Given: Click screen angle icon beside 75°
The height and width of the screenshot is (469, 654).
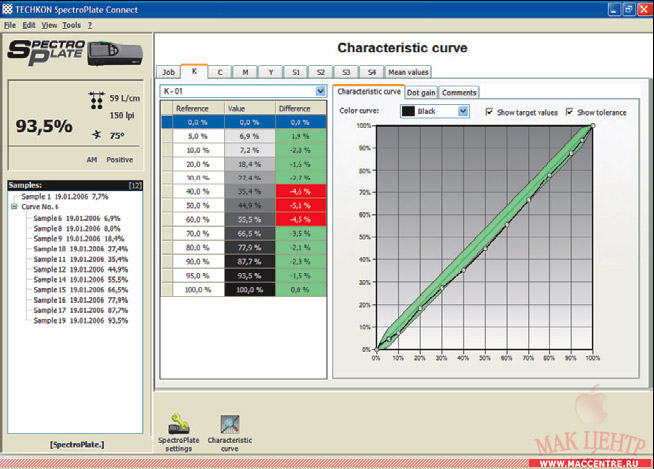Looking at the screenshot, I should tap(97, 135).
